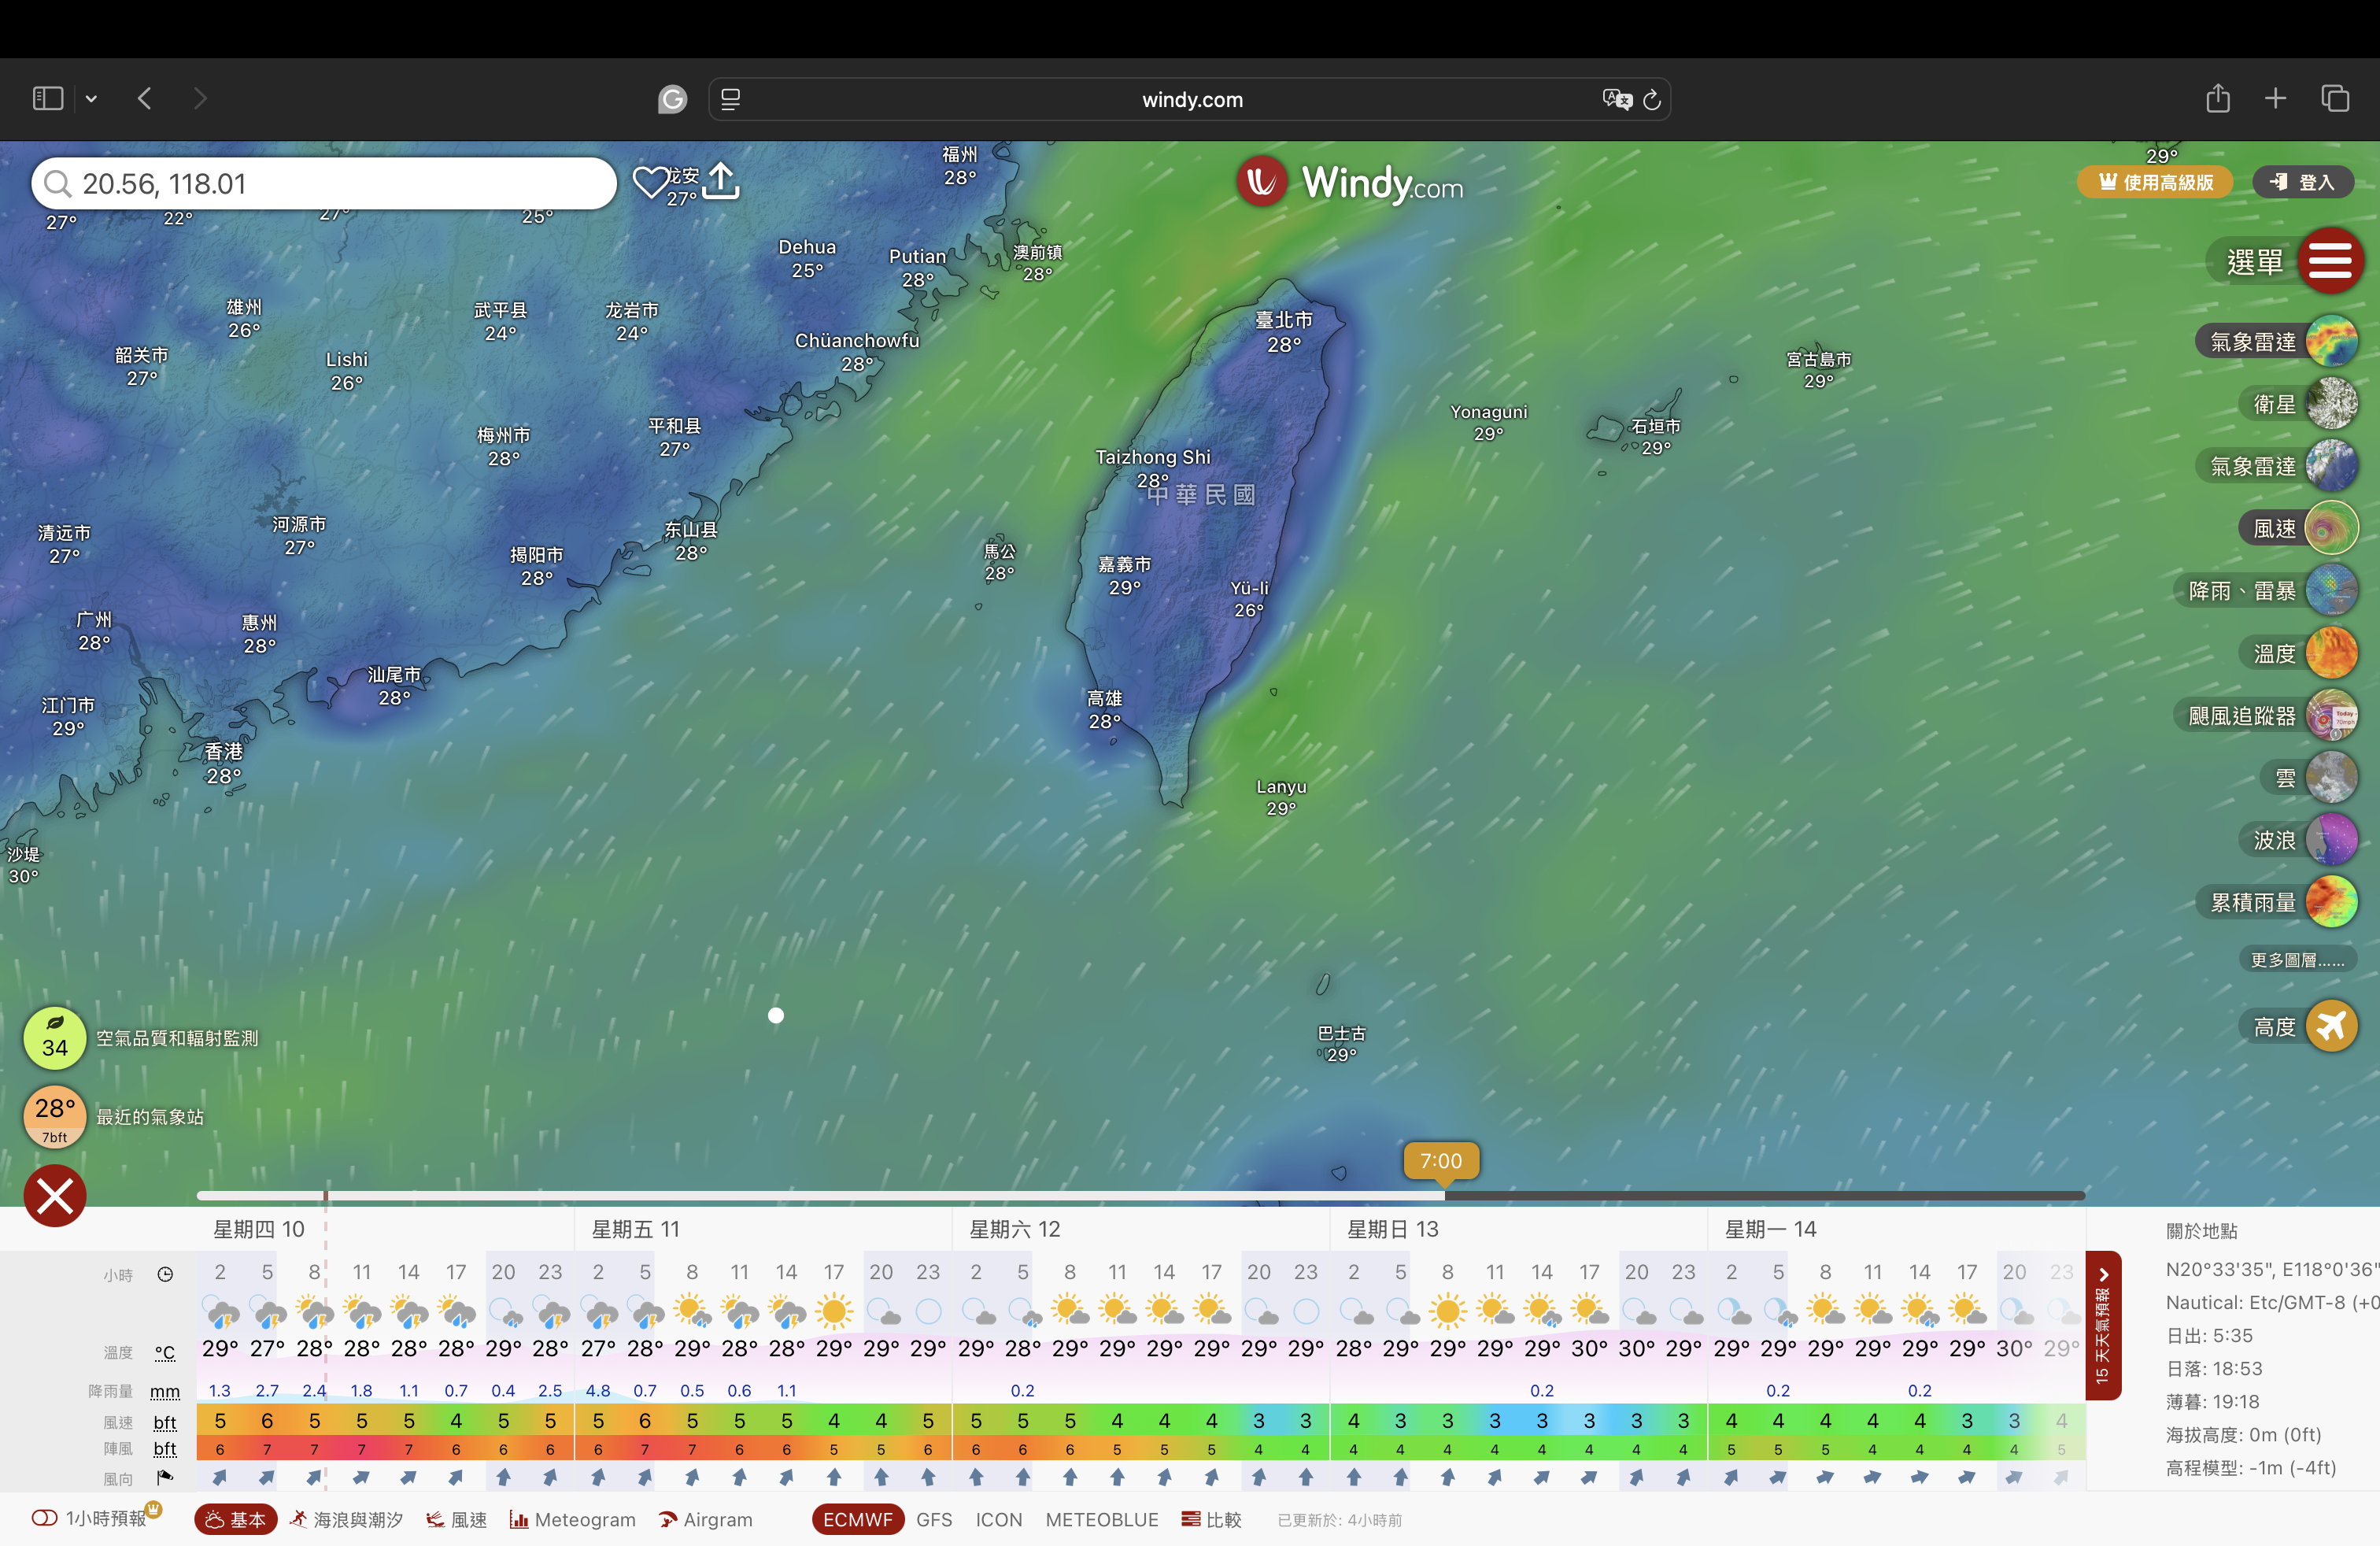Click the login button
The height and width of the screenshot is (1546, 2380).
pyautogui.click(x=2302, y=182)
